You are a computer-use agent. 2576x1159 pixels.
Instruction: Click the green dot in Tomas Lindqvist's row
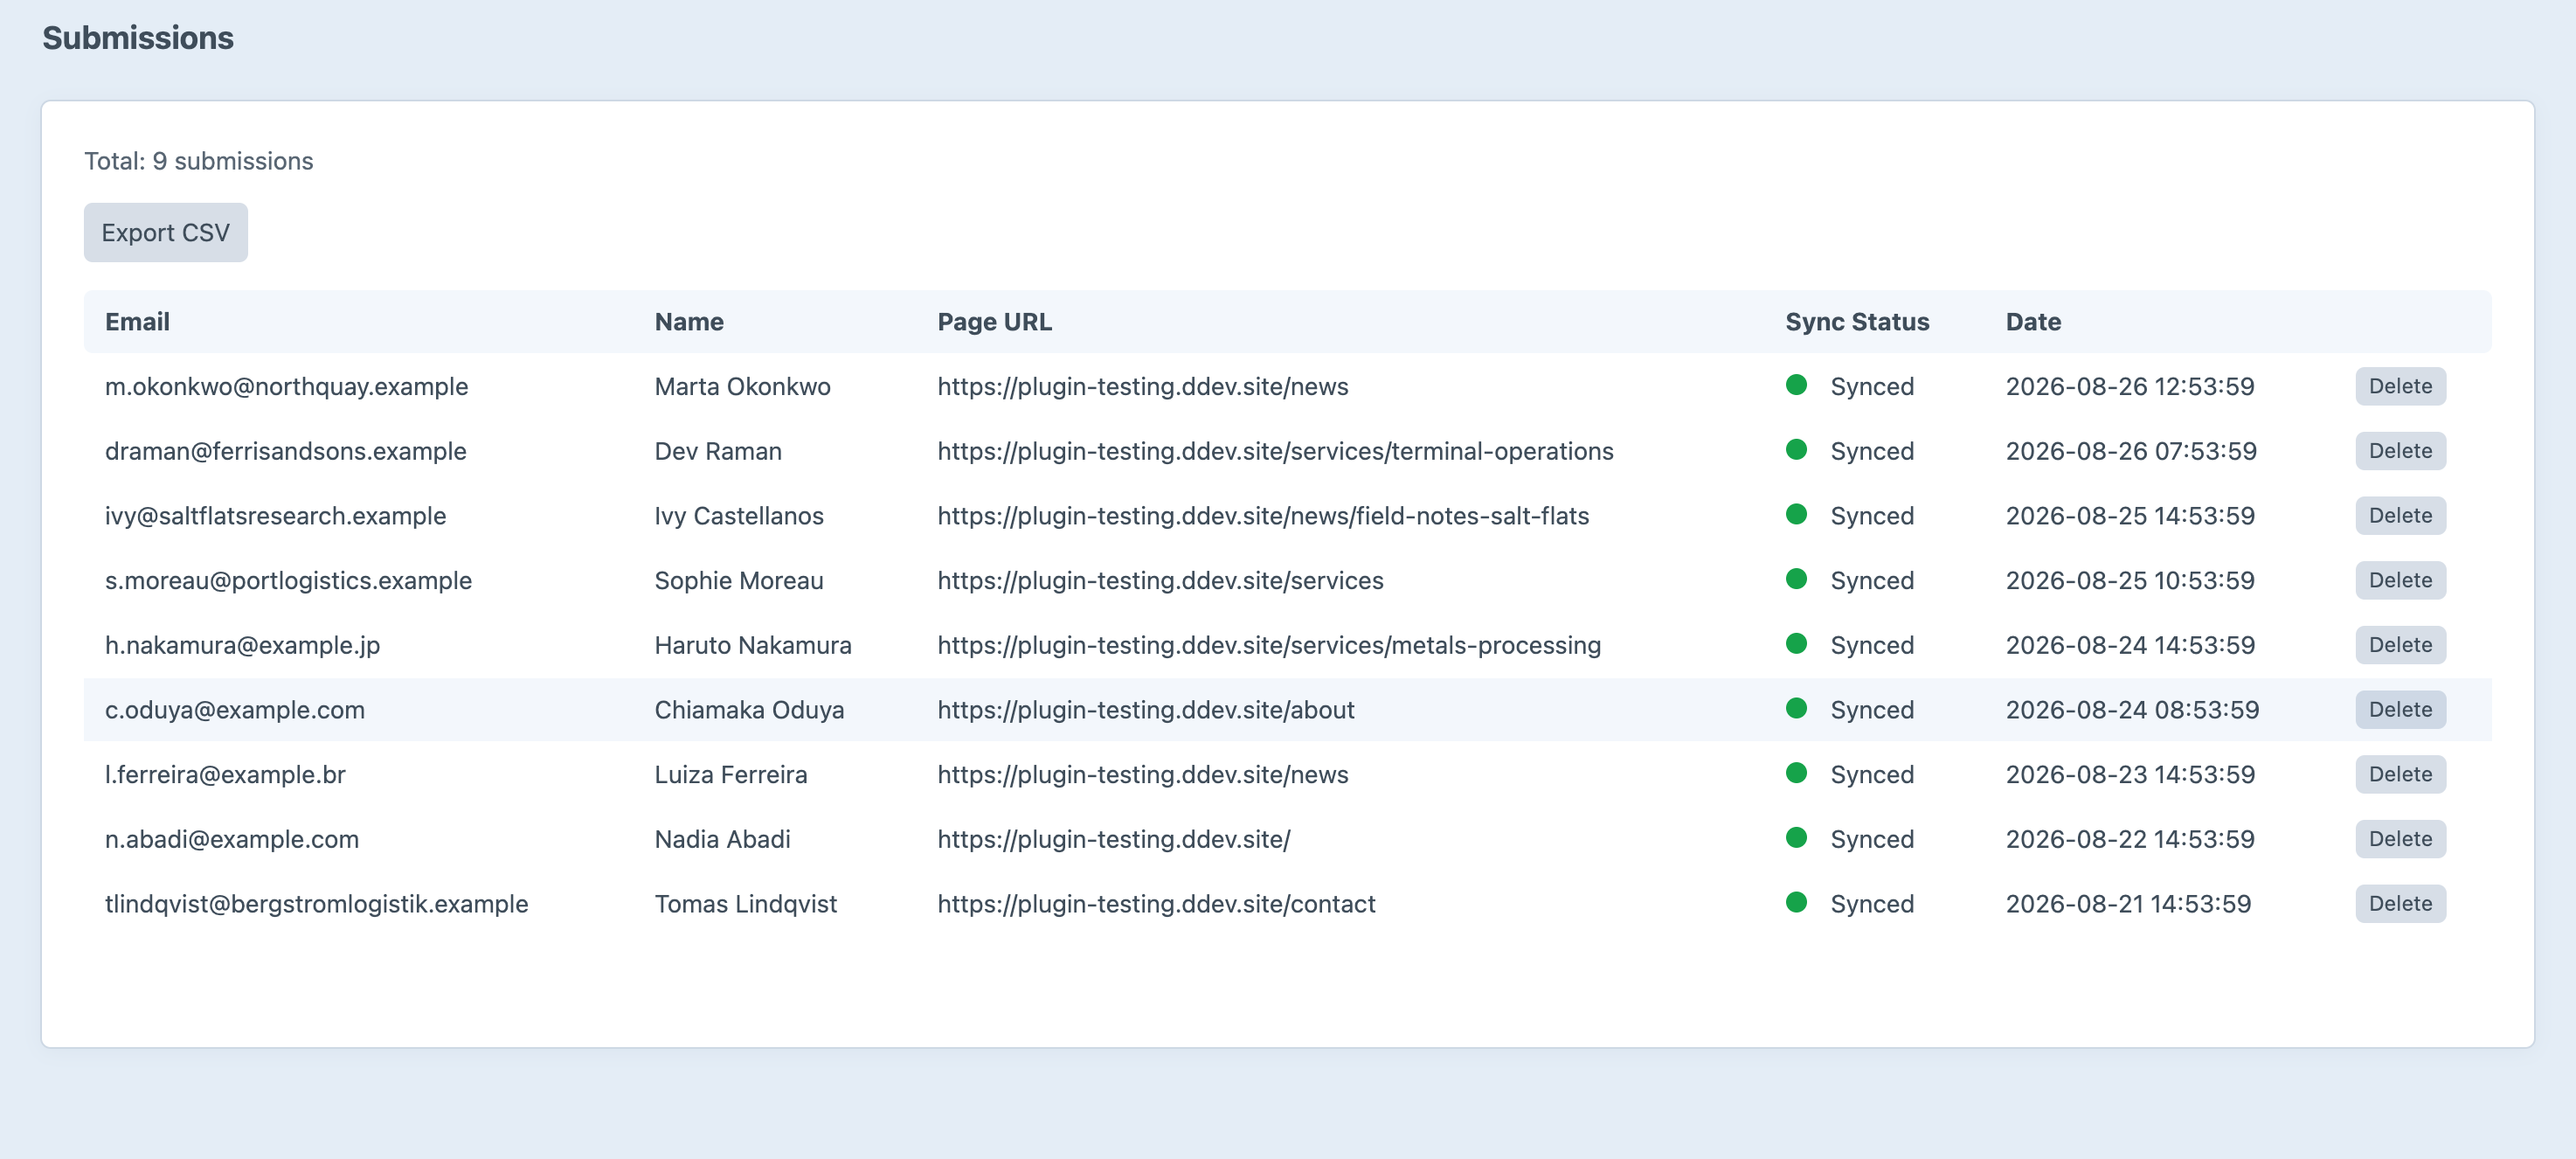point(1796,902)
